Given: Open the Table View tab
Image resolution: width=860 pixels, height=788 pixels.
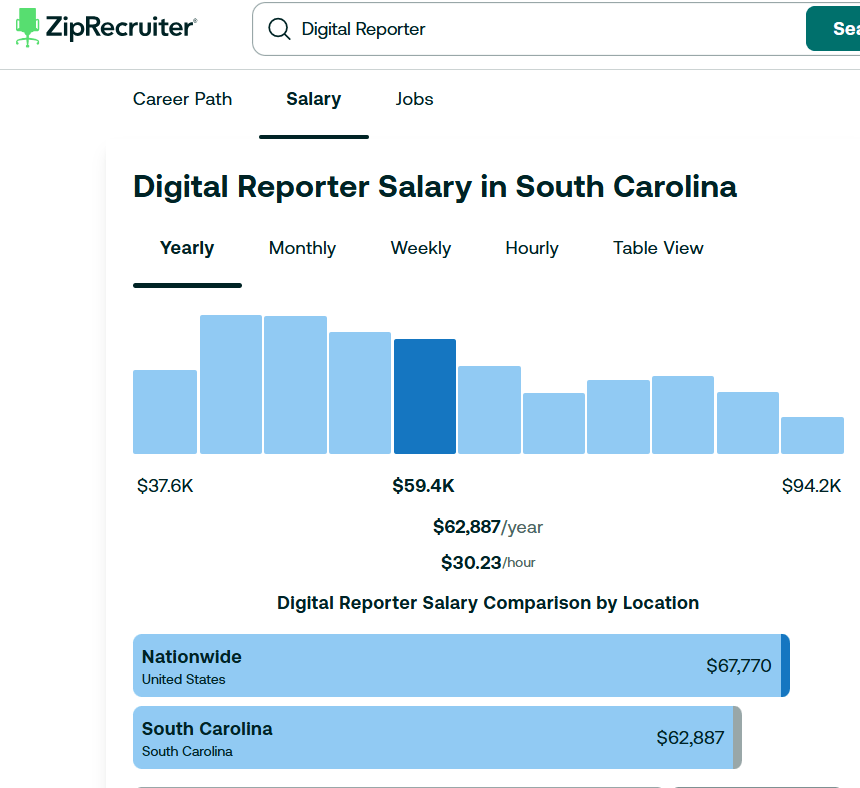Looking at the screenshot, I should (658, 248).
